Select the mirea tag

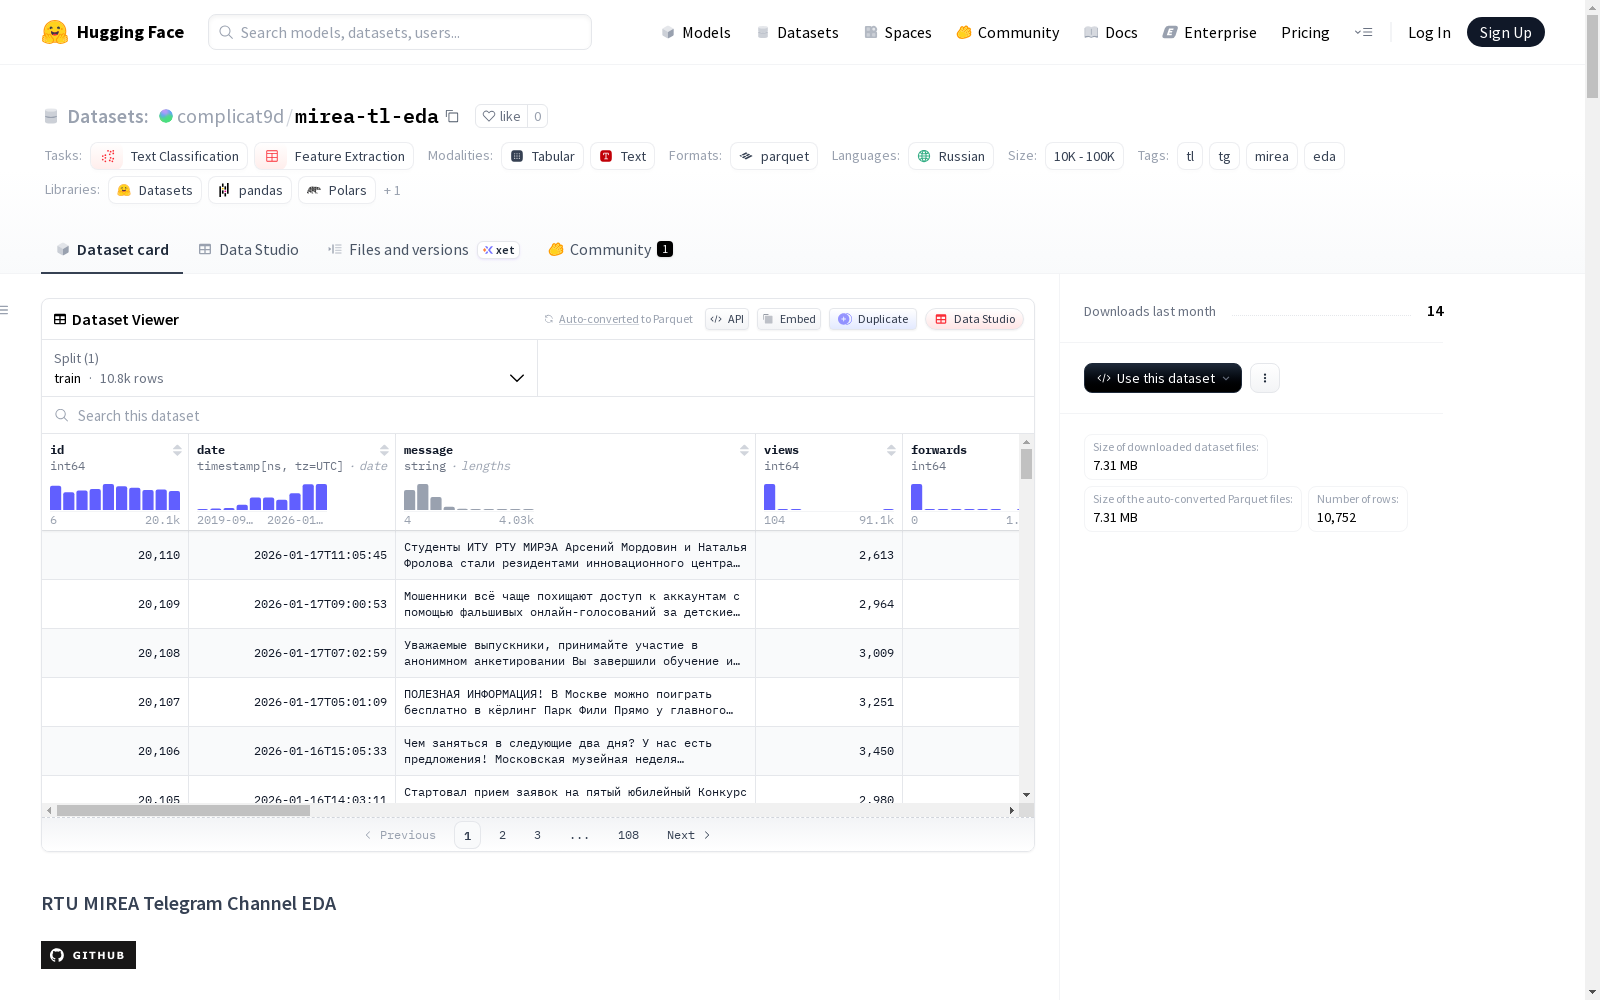(x=1272, y=156)
